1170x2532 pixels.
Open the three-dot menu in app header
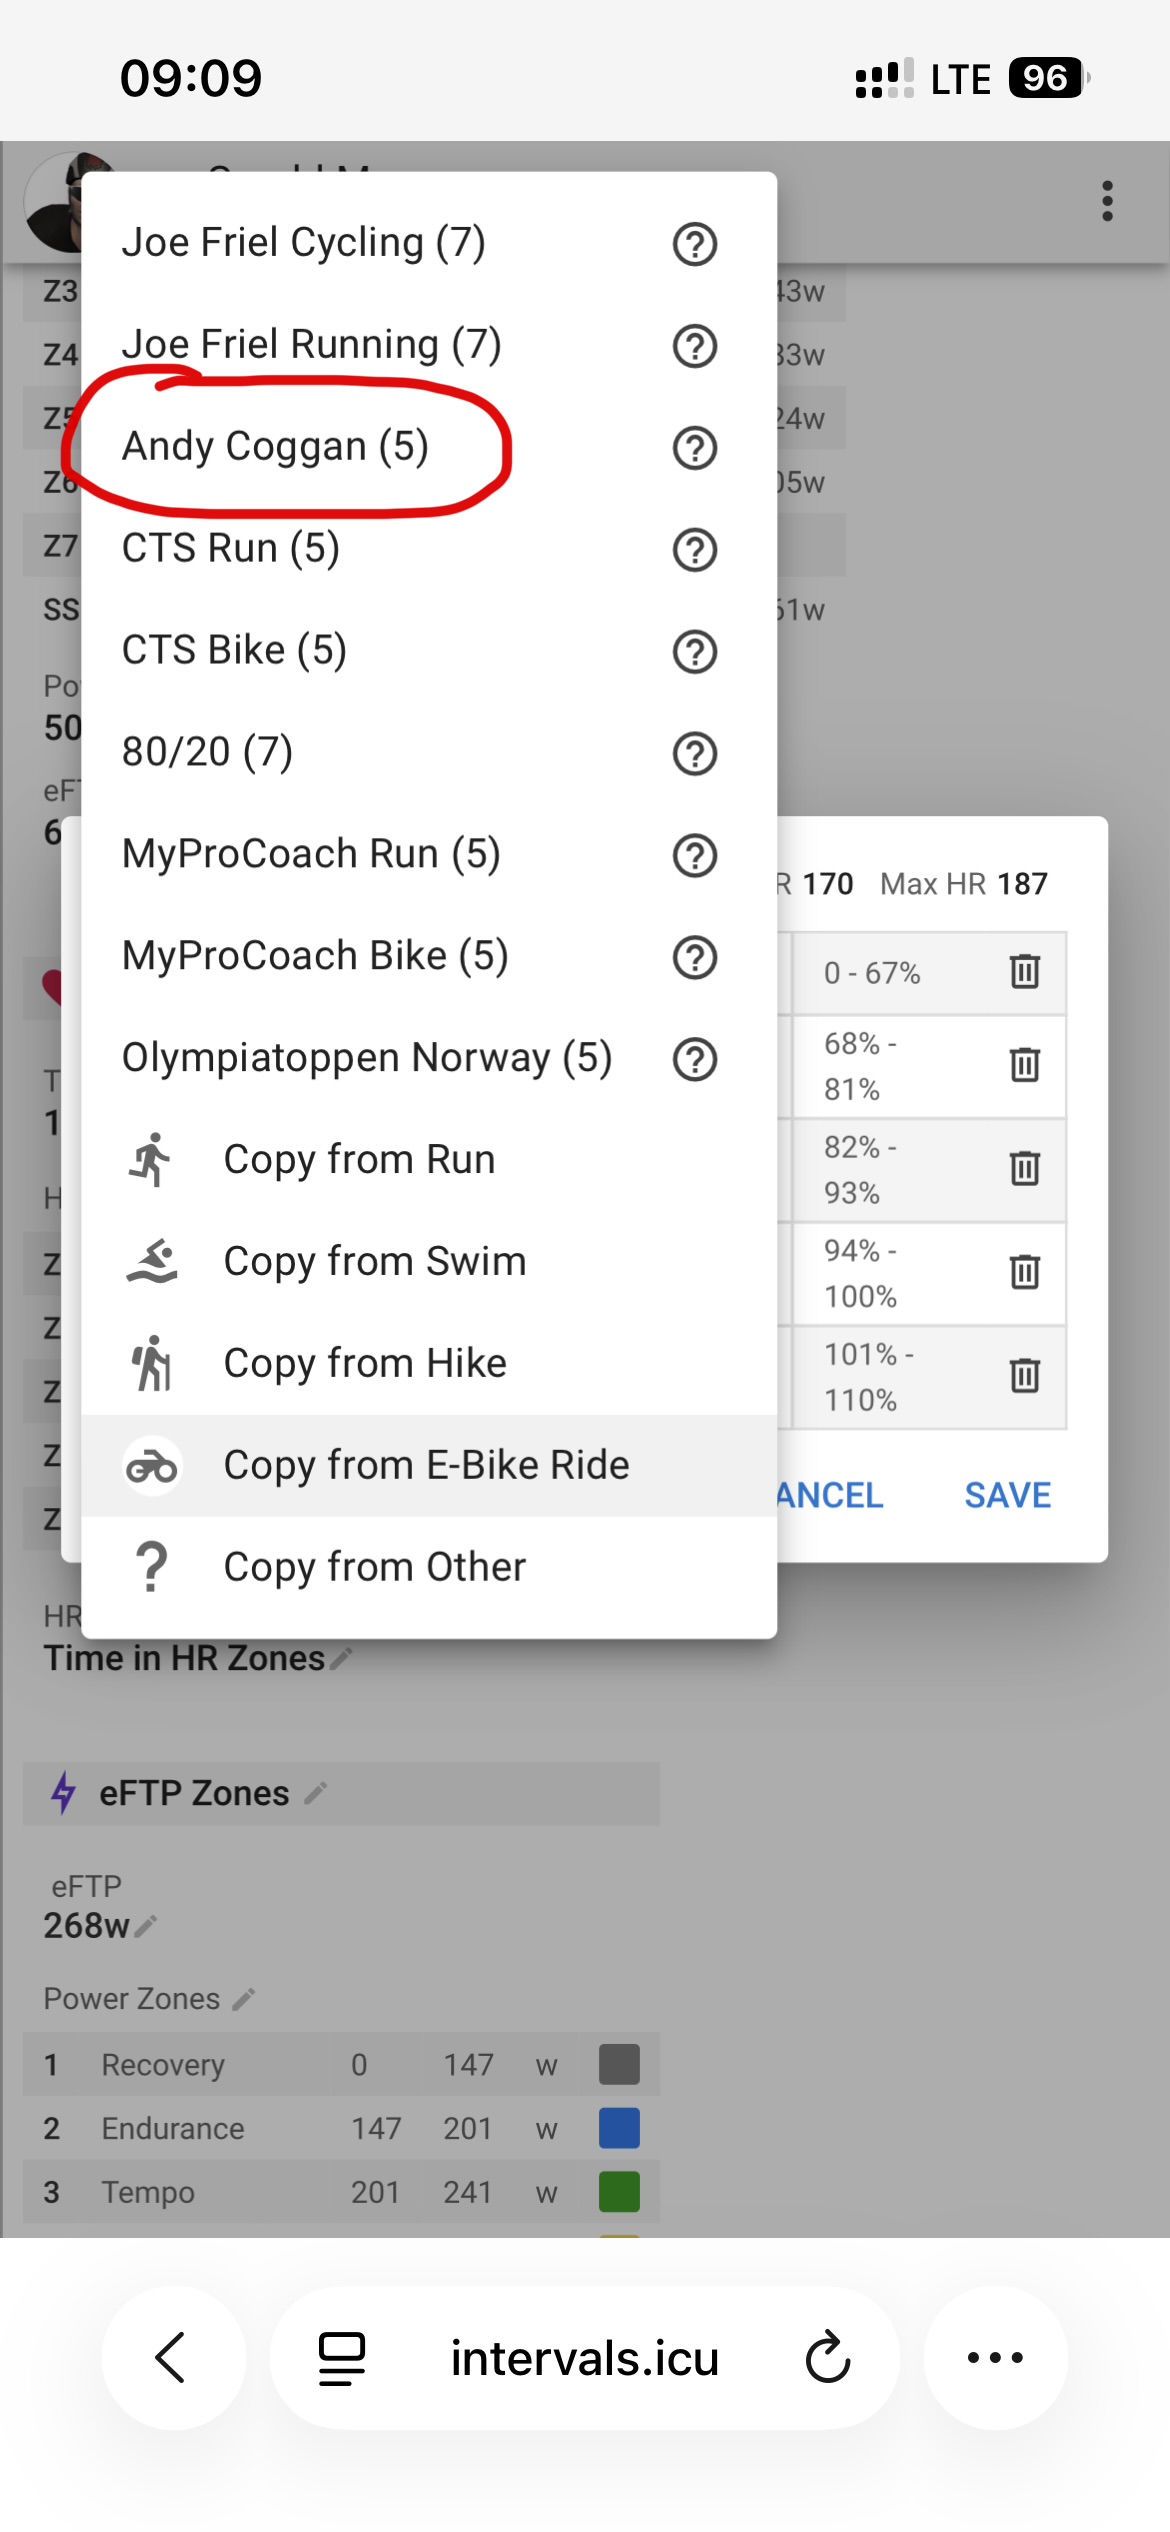click(1107, 201)
